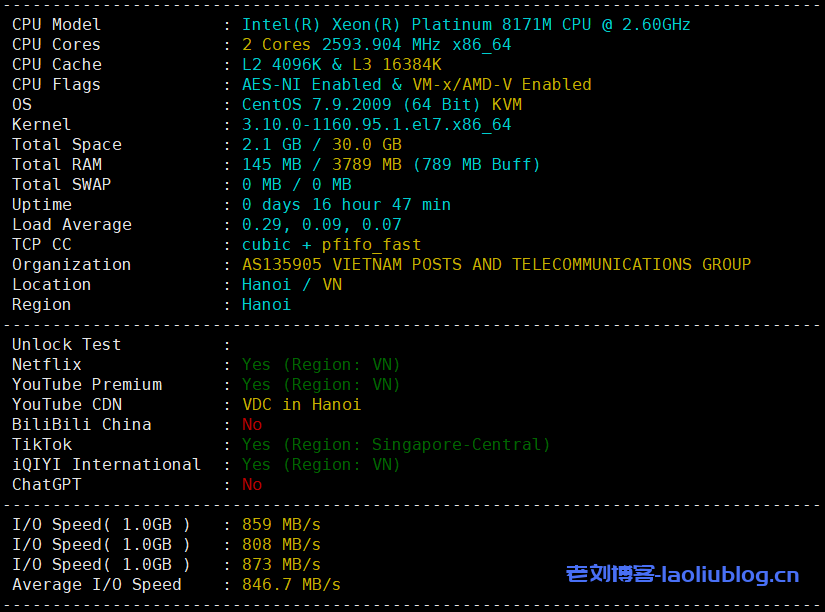Click the Intel Xeon Platinum 8171M CPU model text
Screen dimensions: 825x612
466,24
